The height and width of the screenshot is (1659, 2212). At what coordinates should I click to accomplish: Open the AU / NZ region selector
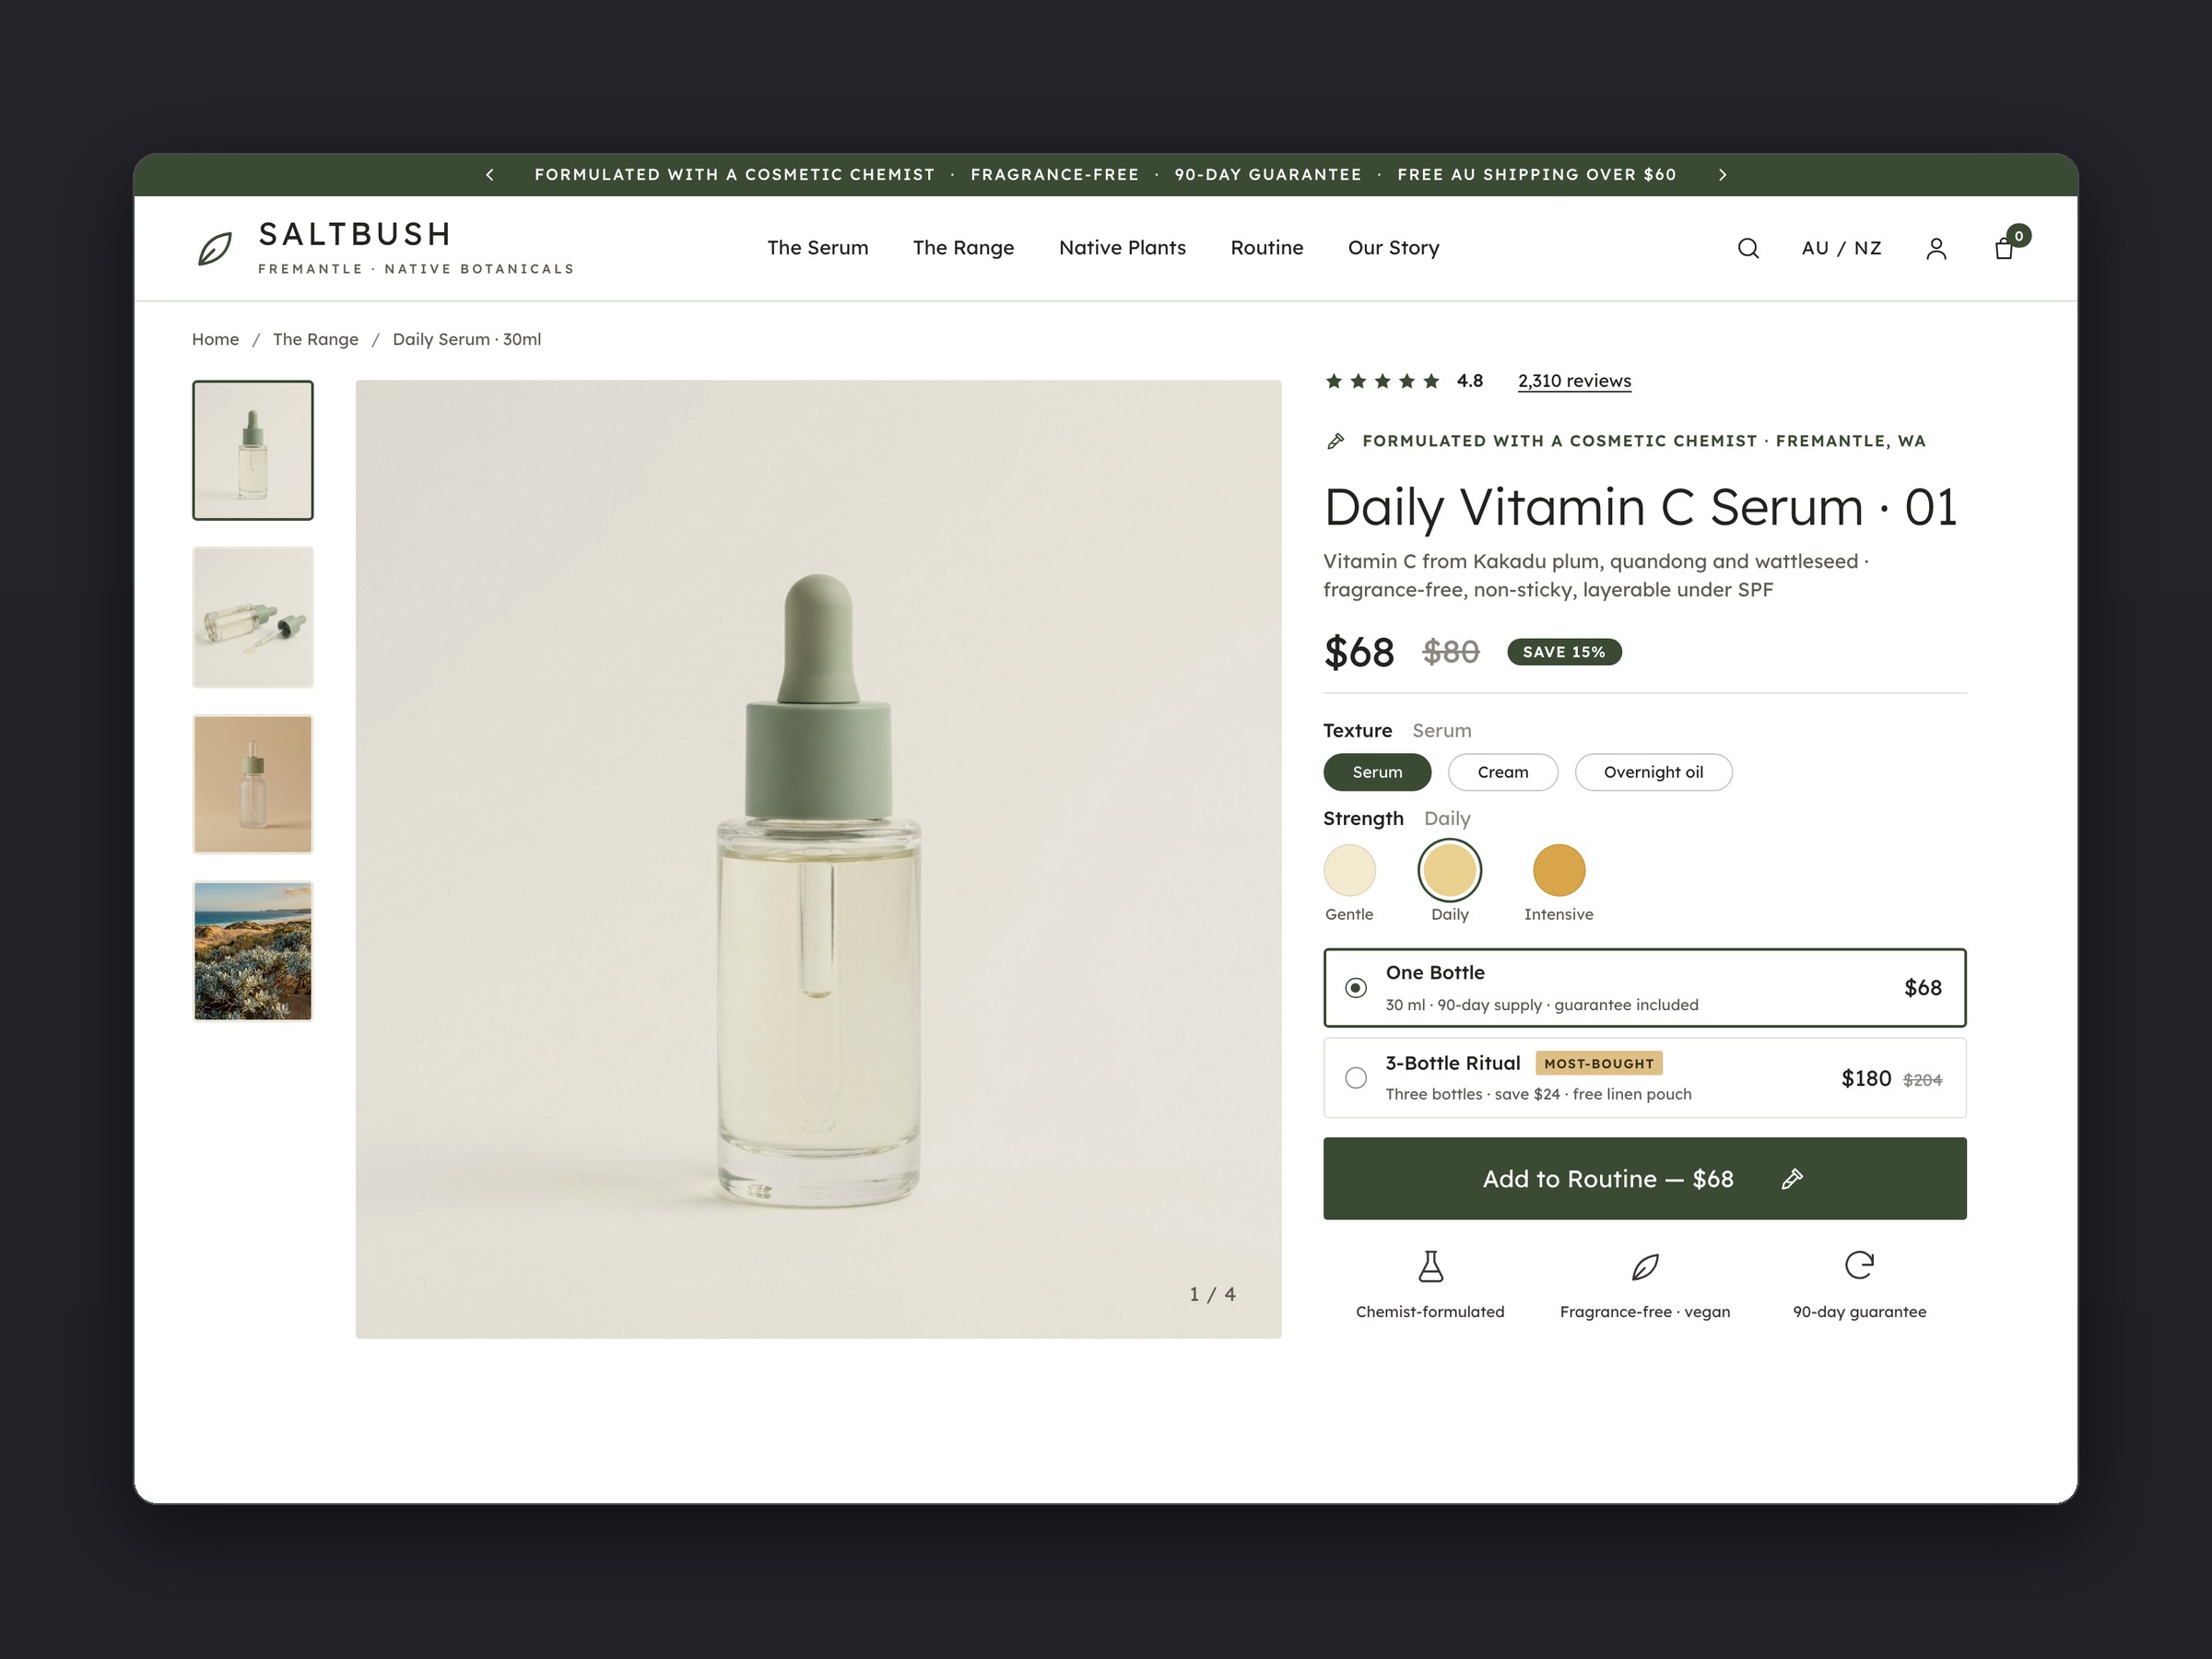[x=1841, y=248]
